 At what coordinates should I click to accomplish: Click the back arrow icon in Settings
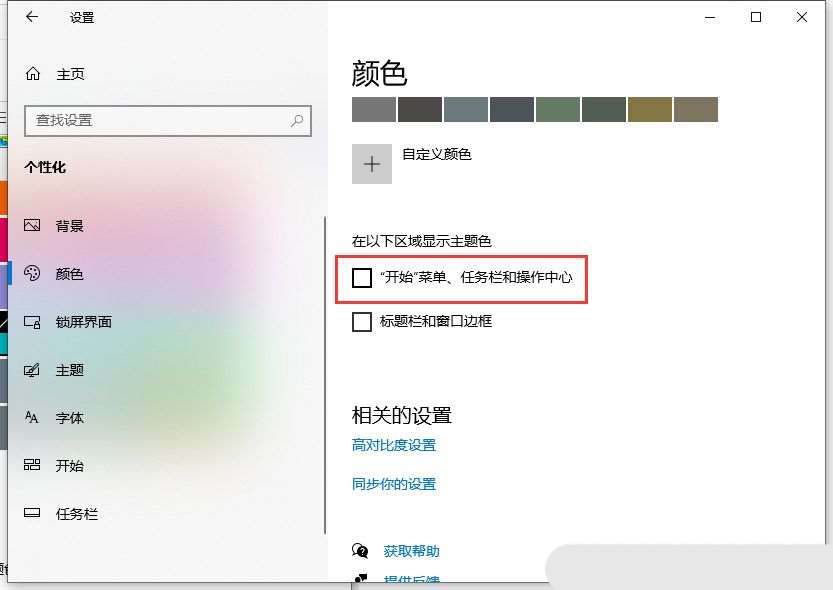(32, 17)
